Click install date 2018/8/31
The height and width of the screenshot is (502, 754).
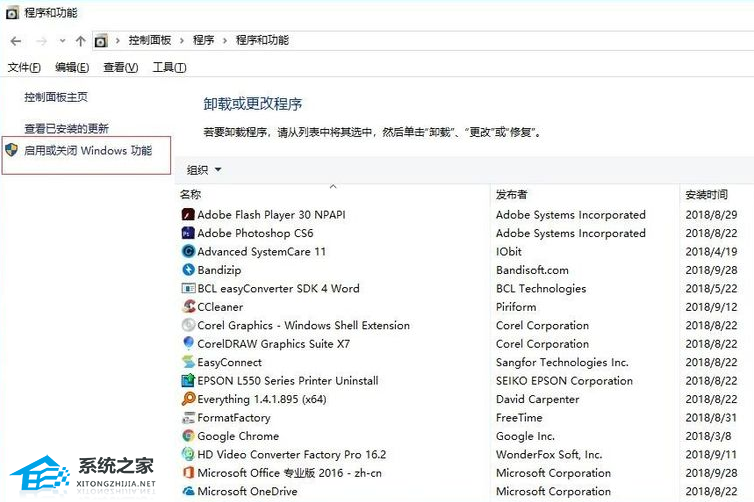[x=711, y=417]
